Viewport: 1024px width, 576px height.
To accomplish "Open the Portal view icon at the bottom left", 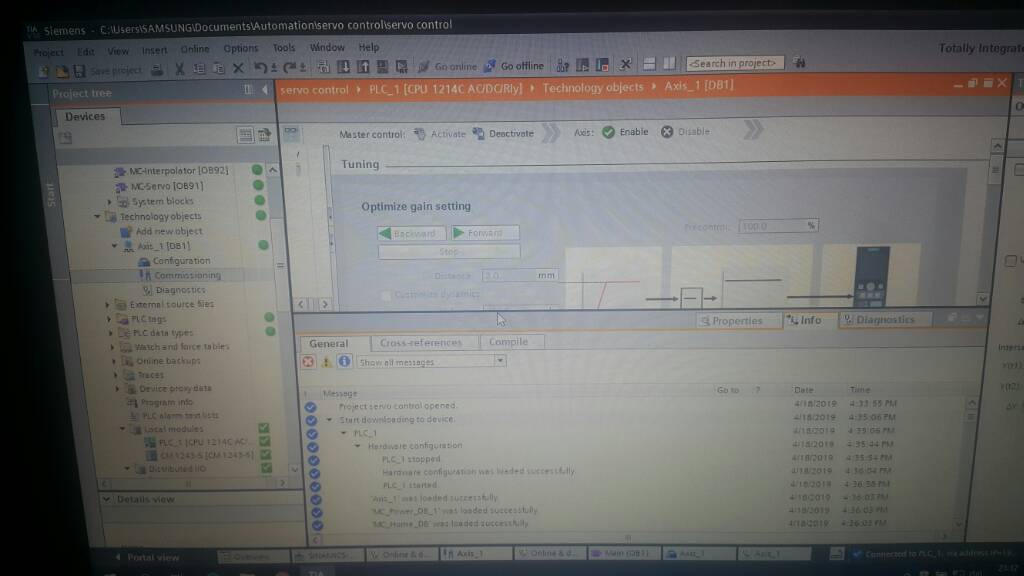I will click(x=118, y=557).
